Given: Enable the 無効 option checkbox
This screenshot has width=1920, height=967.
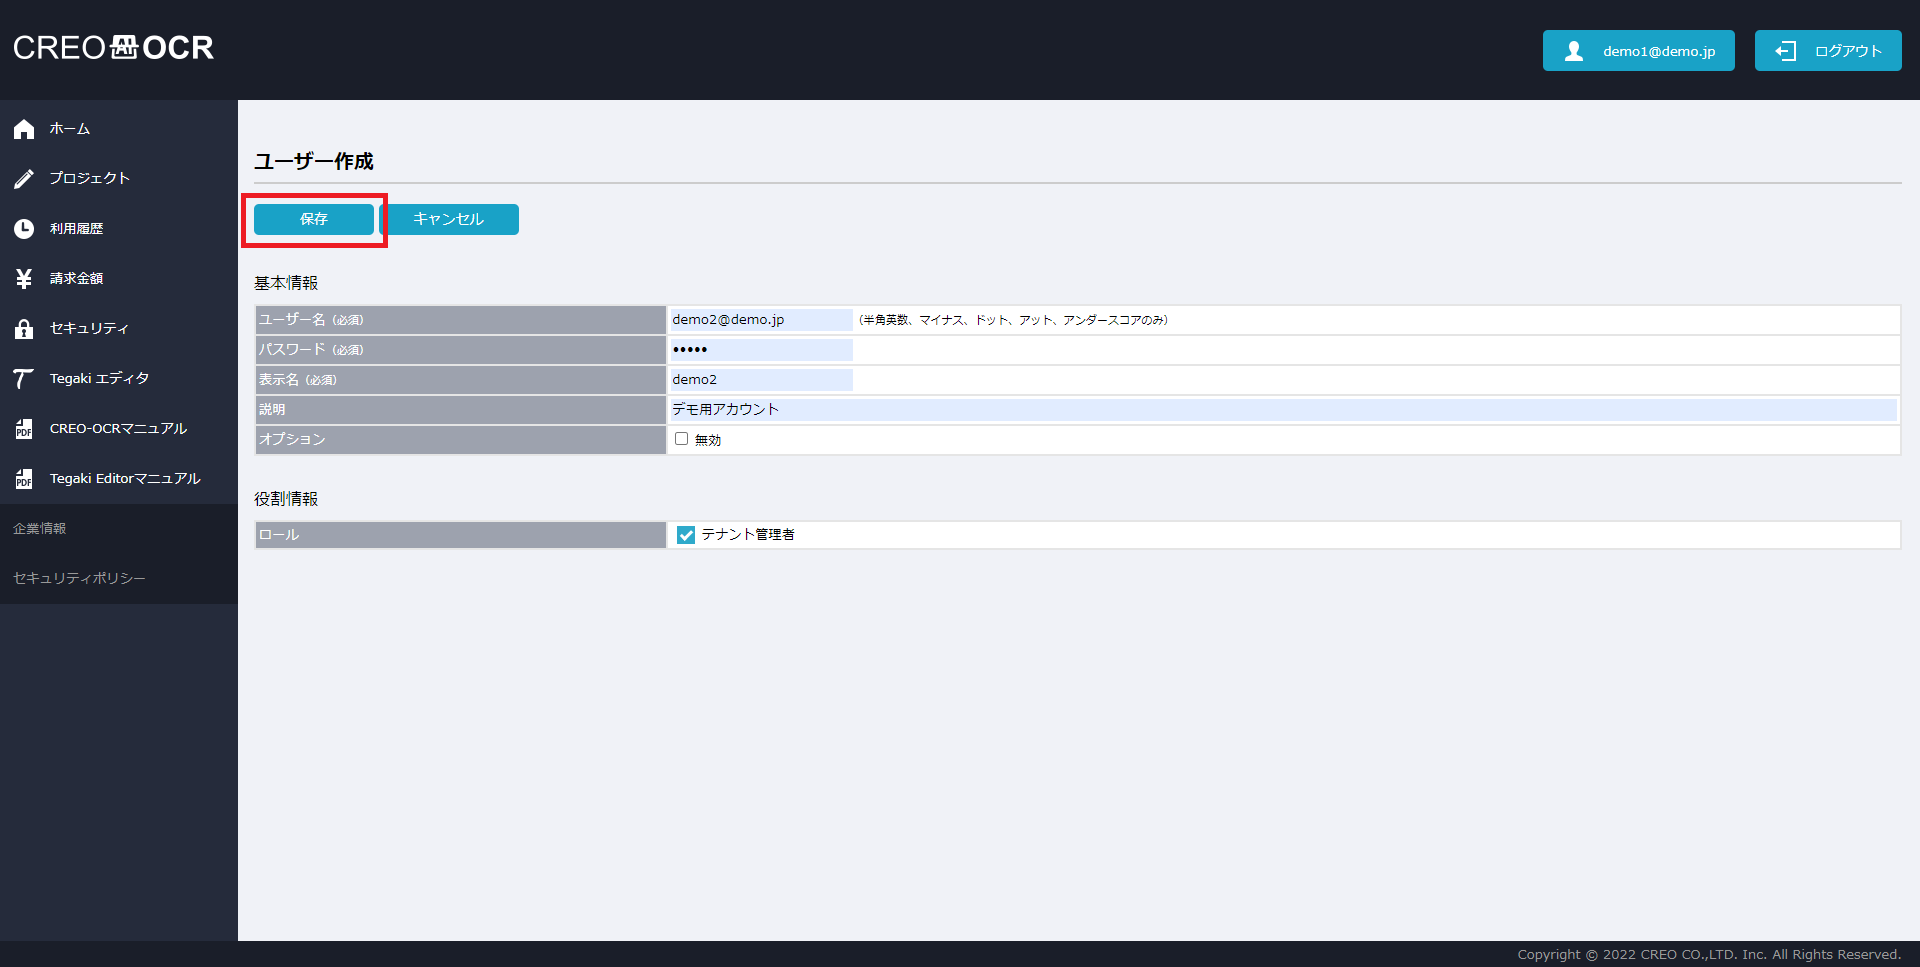Looking at the screenshot, I should (681, 439).
